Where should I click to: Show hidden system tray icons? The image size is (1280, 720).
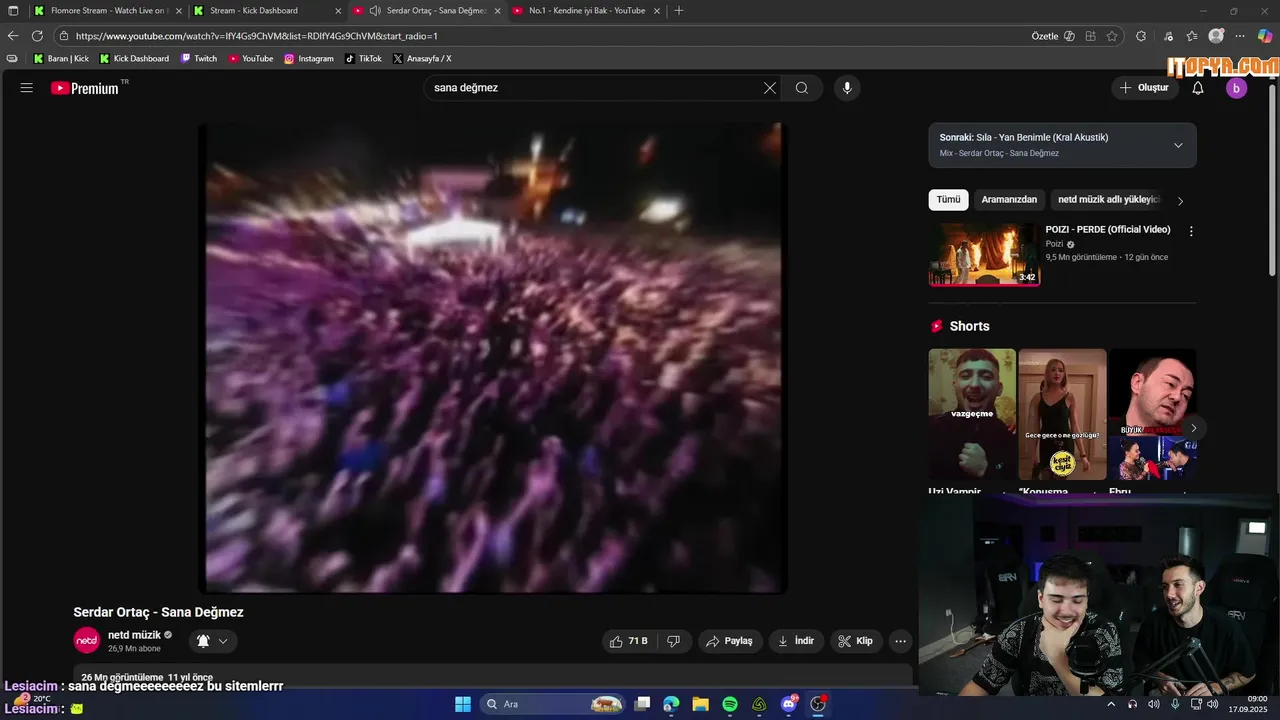(1110, 704)
